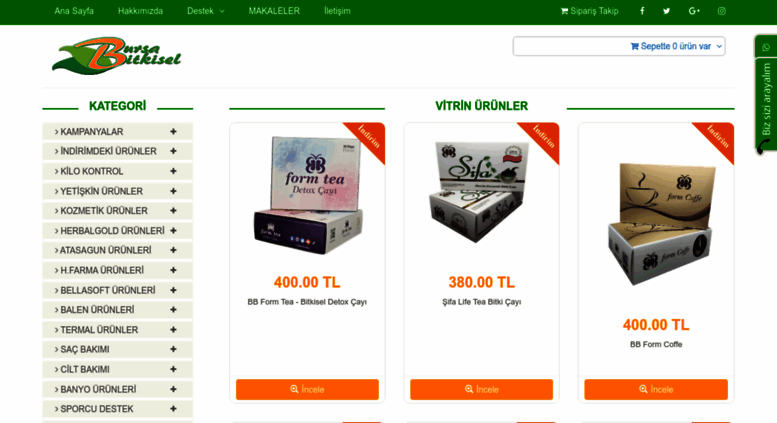This screenshot has width=777, height=423.
Task: Open the Sepette 0 ürün var dropdown
Action: point(619,46)
